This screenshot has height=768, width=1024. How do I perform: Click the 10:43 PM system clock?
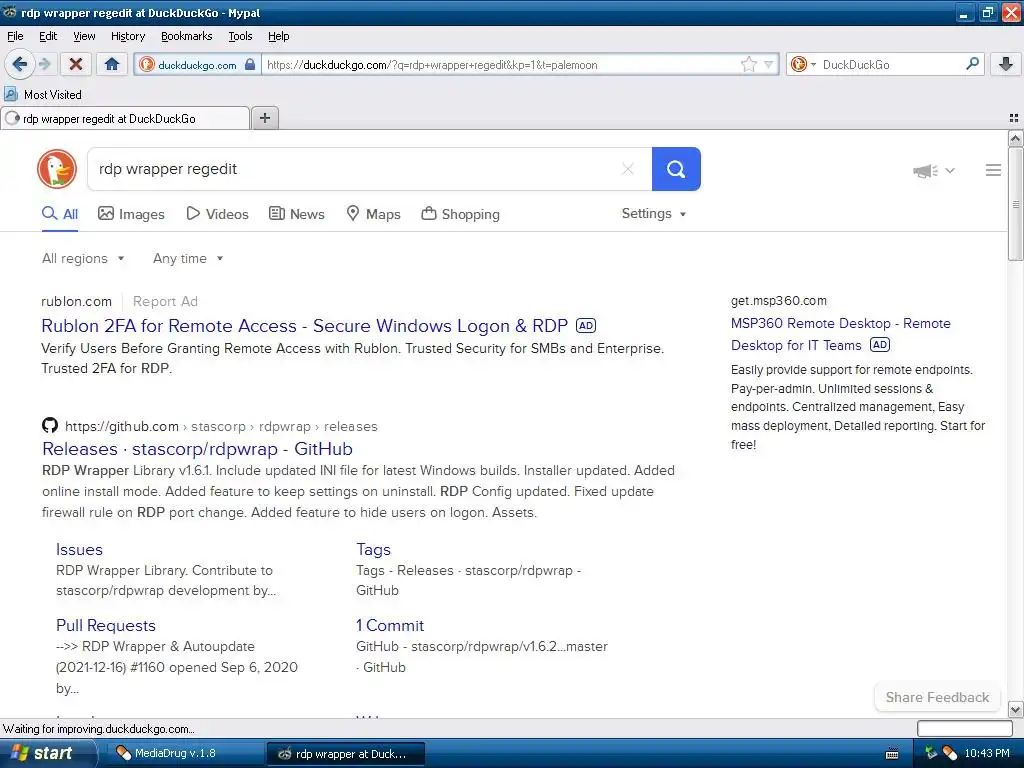(x=987, y=753)
